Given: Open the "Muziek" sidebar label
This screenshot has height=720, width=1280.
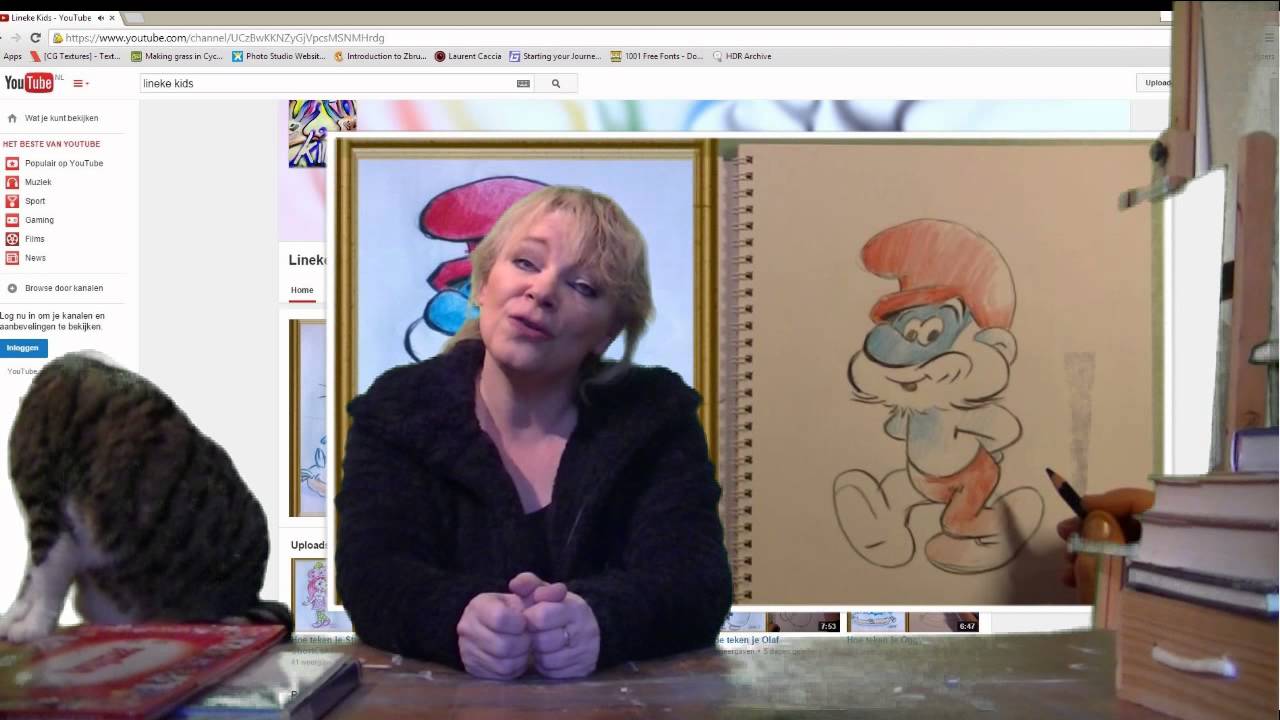Looking at the screenshot, I should coord(38,182).
